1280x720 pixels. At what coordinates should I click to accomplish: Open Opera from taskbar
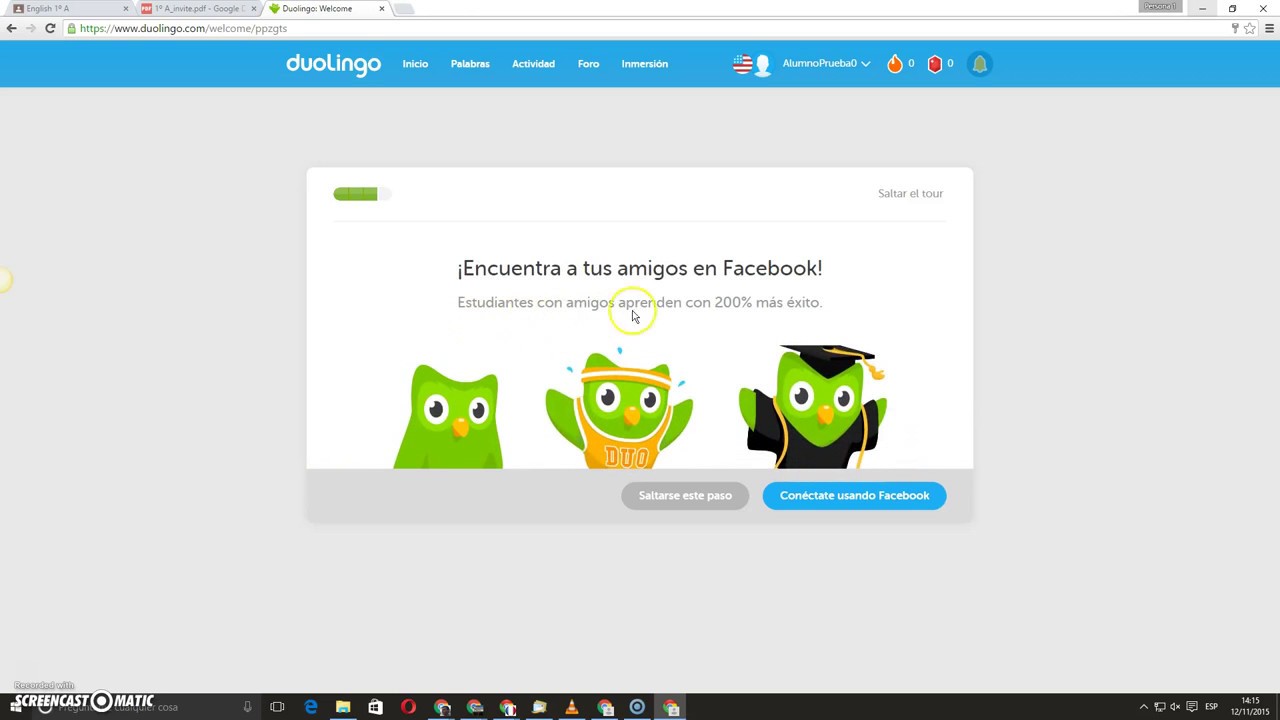pos(408,707)
